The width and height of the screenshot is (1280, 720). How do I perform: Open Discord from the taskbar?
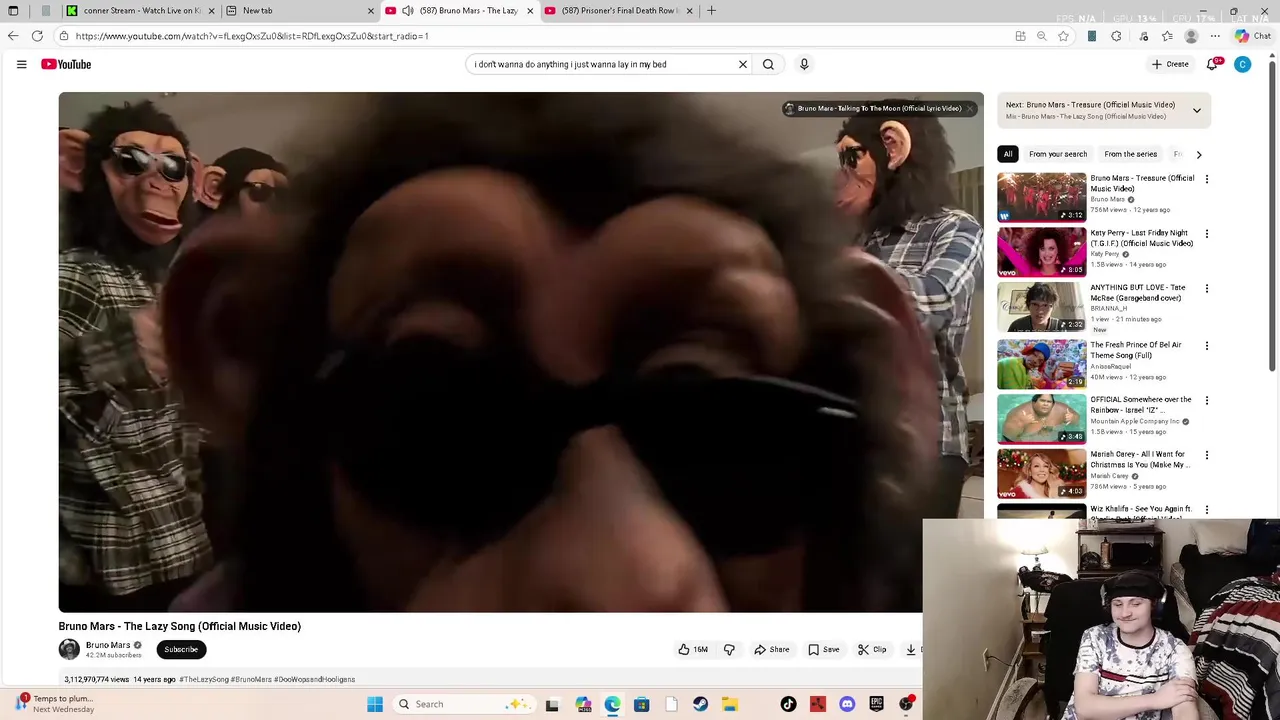tap(847, 704)
